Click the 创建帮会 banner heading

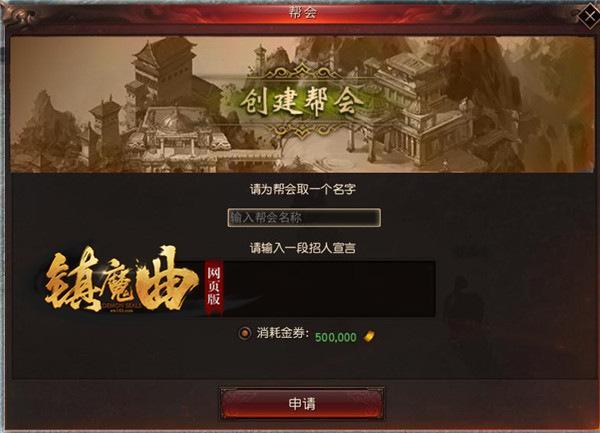[302, 102]
